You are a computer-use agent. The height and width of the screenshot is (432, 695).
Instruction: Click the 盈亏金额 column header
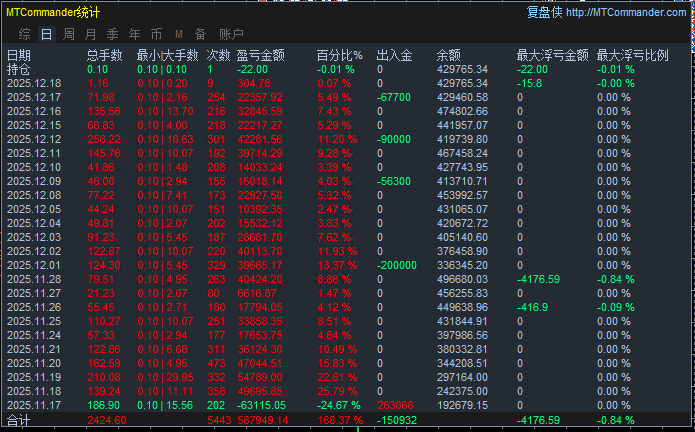click(261, 55)
